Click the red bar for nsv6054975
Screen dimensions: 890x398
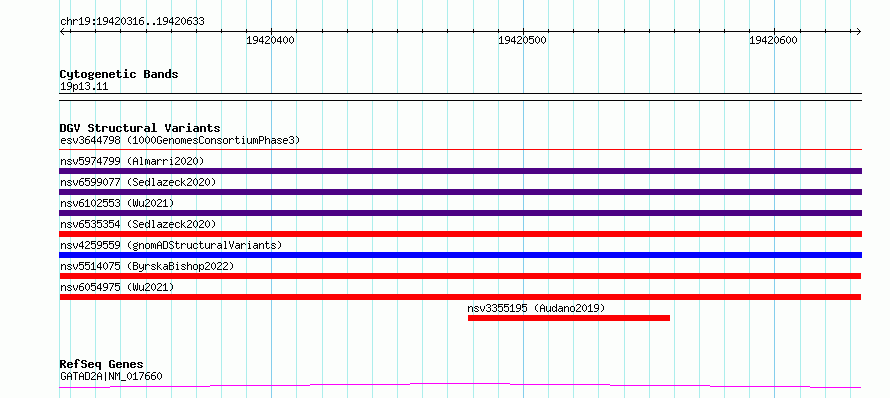pyautogui.click(x=460, y=297)
